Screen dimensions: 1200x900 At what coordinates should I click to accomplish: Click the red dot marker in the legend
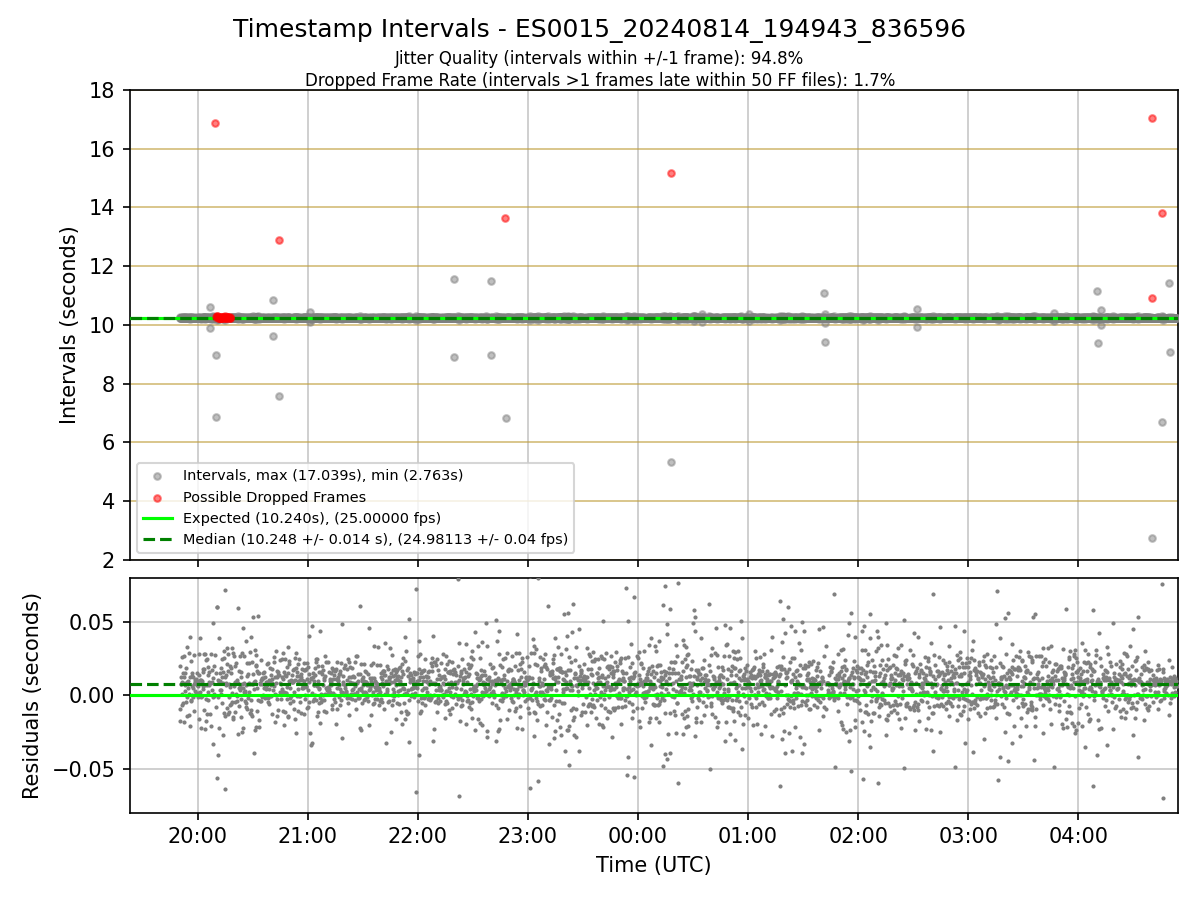coord(157,497)
